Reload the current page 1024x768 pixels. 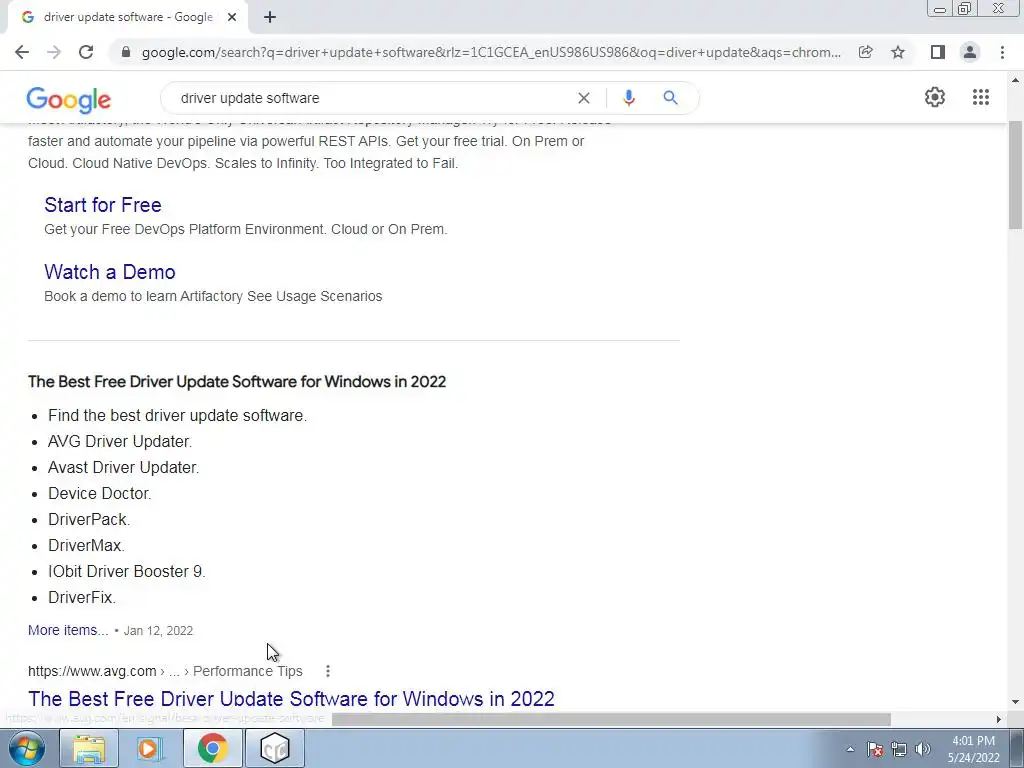pos(86,52)
